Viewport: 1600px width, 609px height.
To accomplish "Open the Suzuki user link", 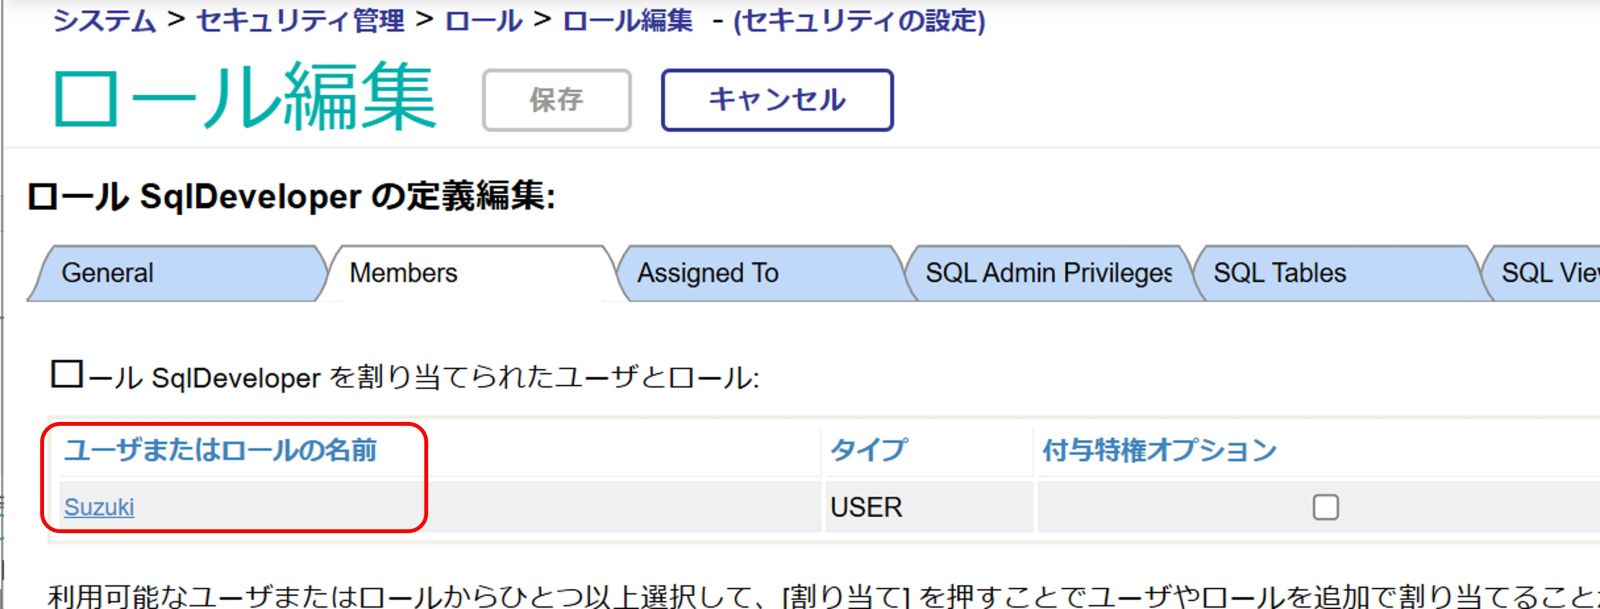I will [x=99, y=508].
